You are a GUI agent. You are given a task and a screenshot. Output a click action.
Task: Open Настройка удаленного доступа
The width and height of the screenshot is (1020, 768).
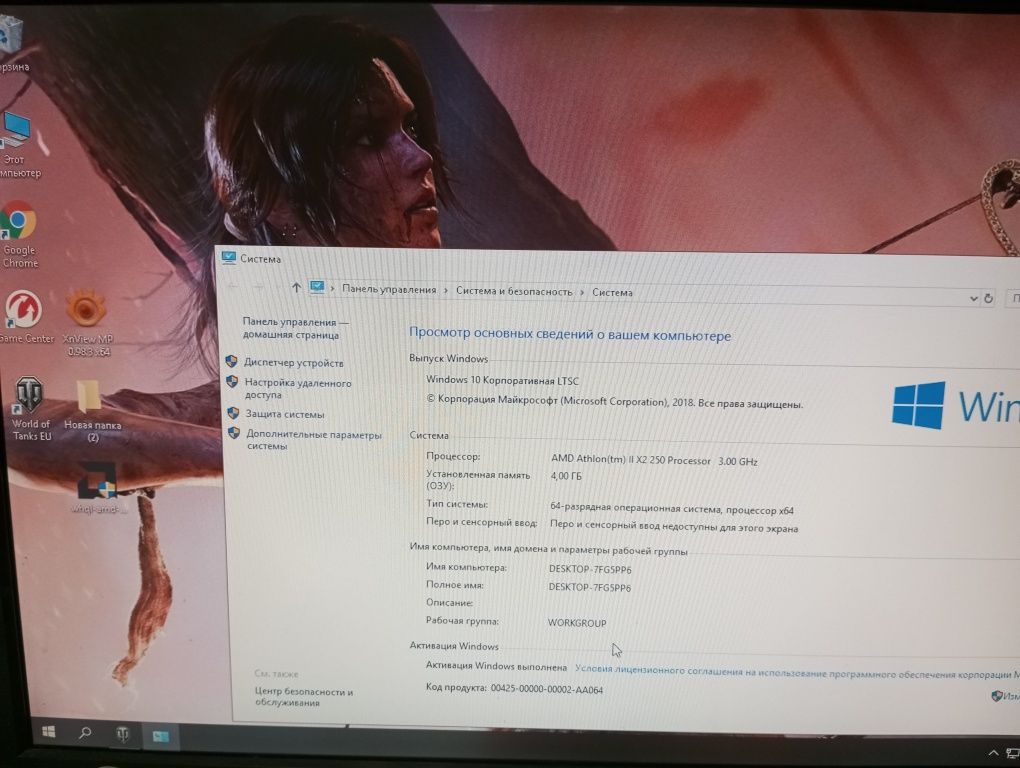coord(298,389)
